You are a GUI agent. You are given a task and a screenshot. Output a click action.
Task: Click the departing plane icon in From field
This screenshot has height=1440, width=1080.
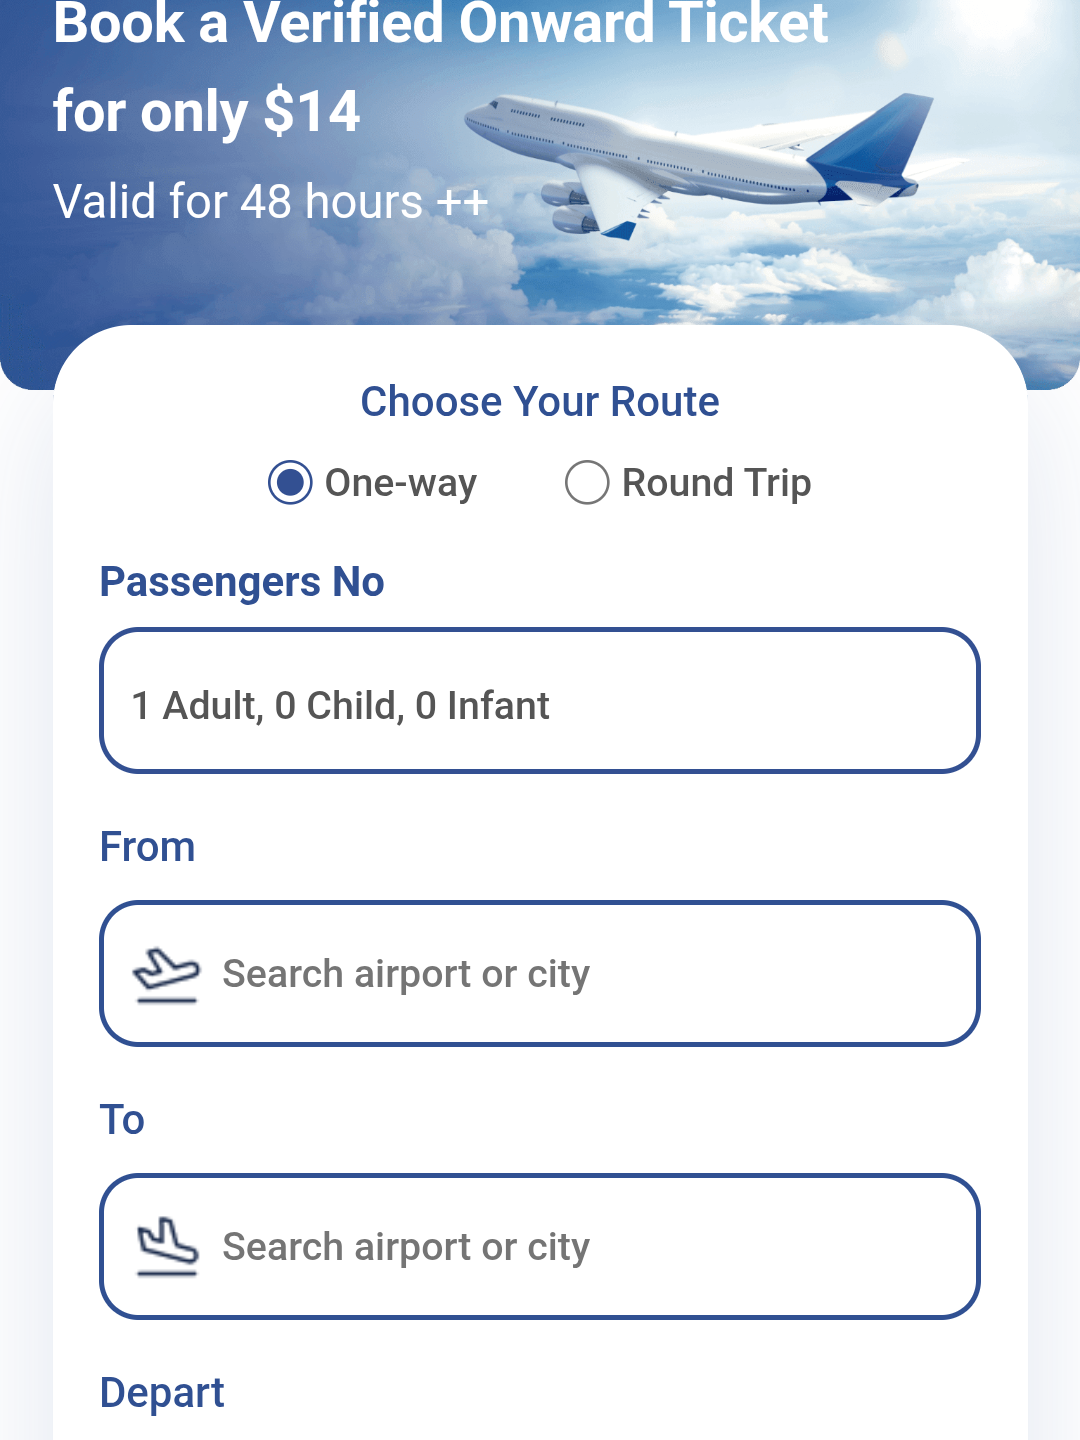[x=167, y=975]
